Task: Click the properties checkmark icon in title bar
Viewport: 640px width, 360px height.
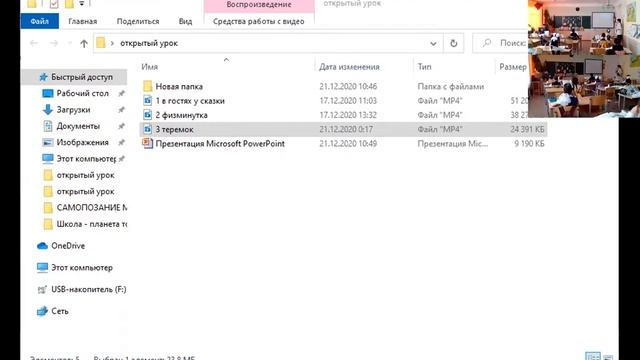Action: point(53,4)
